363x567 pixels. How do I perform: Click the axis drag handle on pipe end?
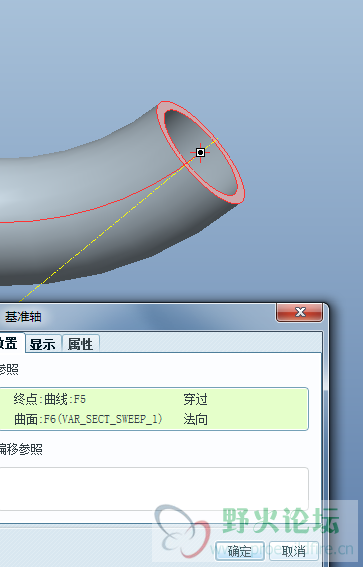[200, 152]
